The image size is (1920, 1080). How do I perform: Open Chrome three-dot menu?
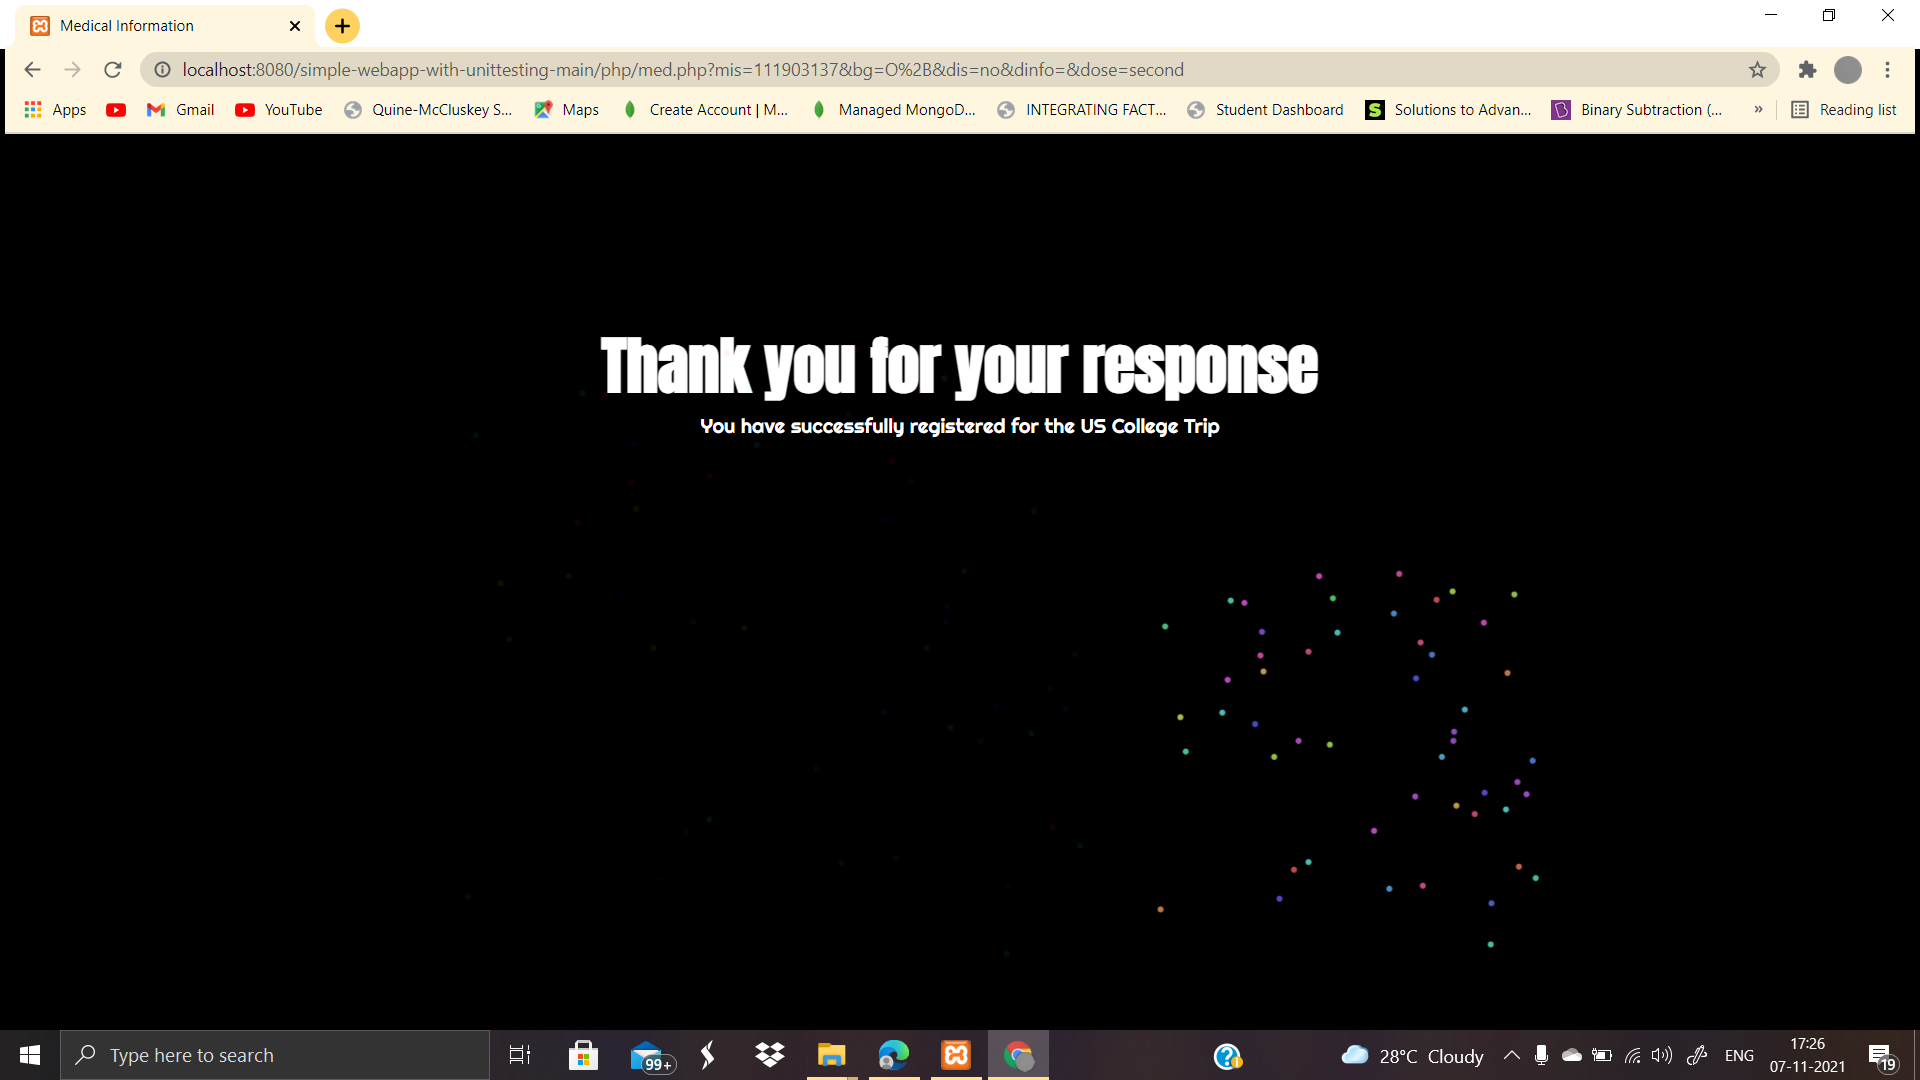[1887, 70]
